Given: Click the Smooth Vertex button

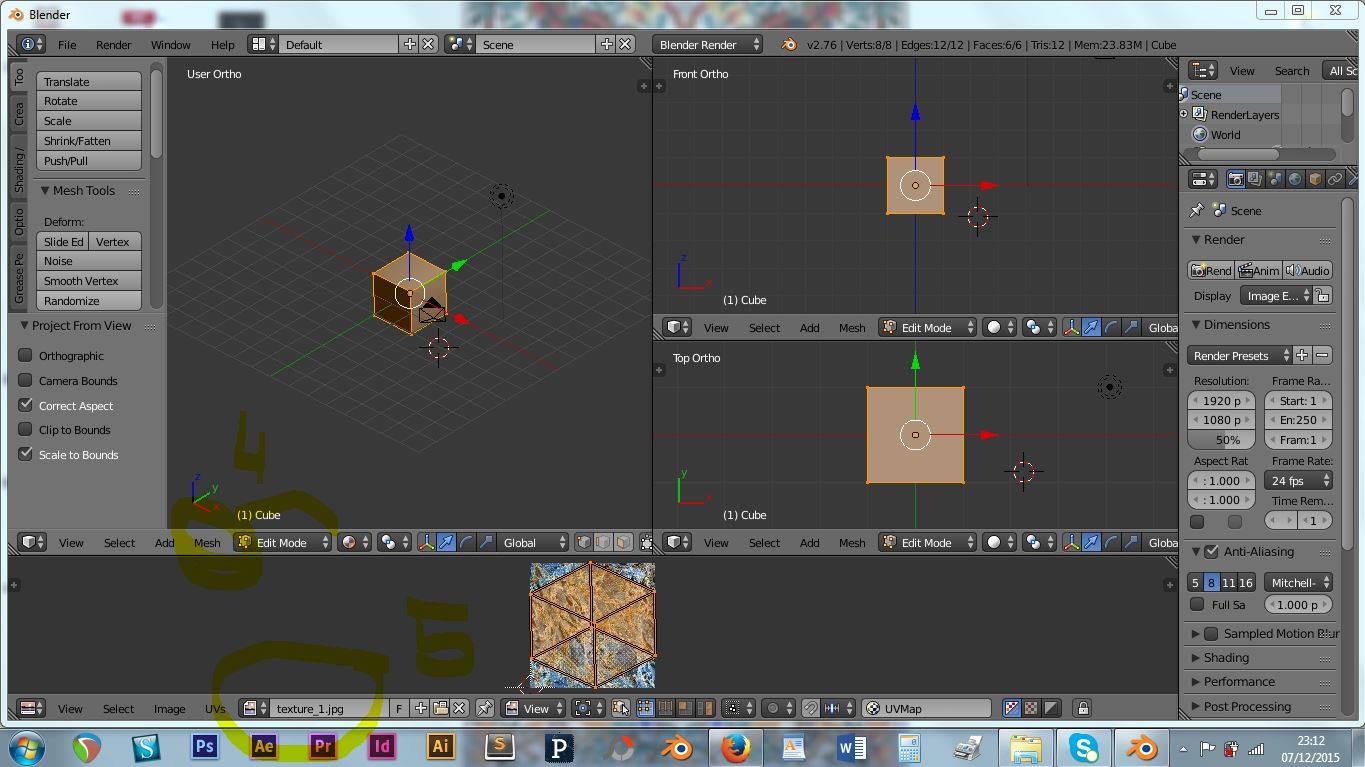Looking at the screenshot, I should click(89, 281).
